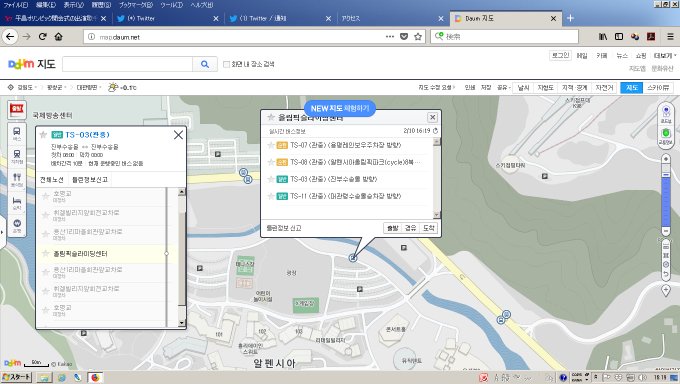680x384 pixels.
Task: Star the 올림픽슬라이딩센터 stop popup title
Action: click(271, 117)
